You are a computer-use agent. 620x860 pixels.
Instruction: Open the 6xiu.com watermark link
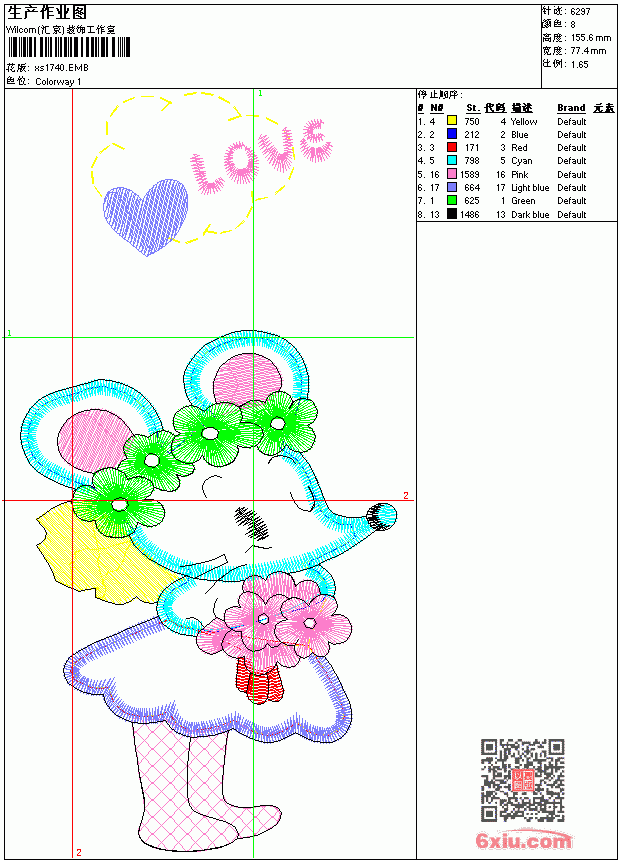[523, 840]
